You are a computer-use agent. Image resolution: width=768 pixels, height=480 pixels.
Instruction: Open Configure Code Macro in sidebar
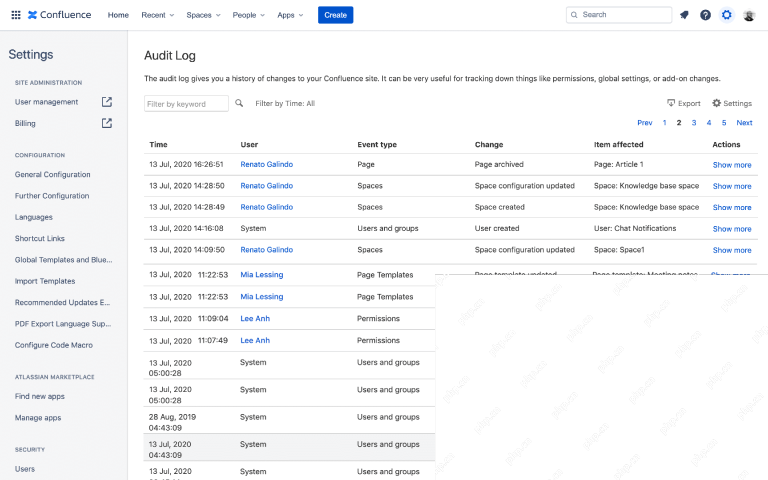(x=53, y=345)
